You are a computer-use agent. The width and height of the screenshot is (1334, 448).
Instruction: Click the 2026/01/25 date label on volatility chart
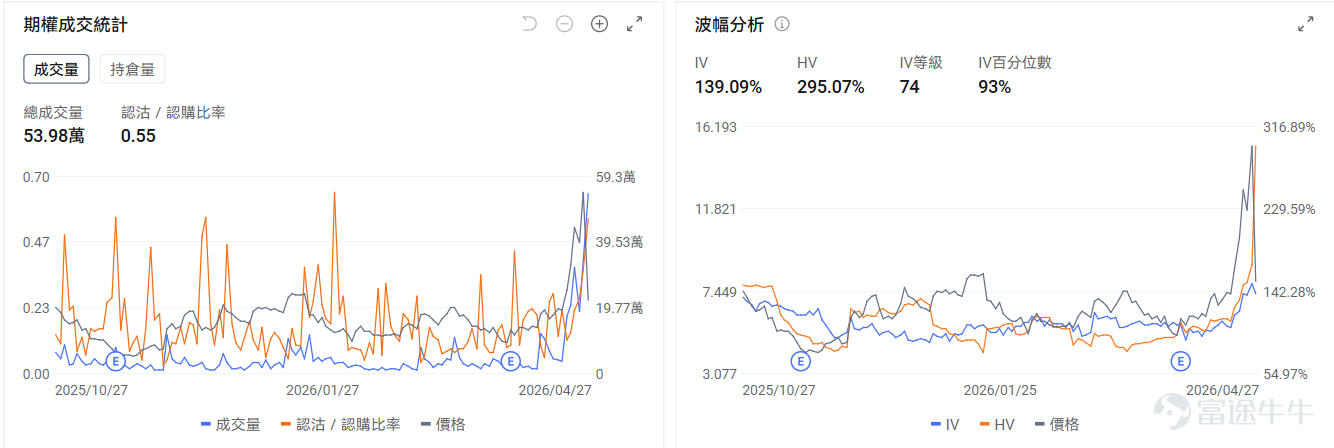point(999,390)
